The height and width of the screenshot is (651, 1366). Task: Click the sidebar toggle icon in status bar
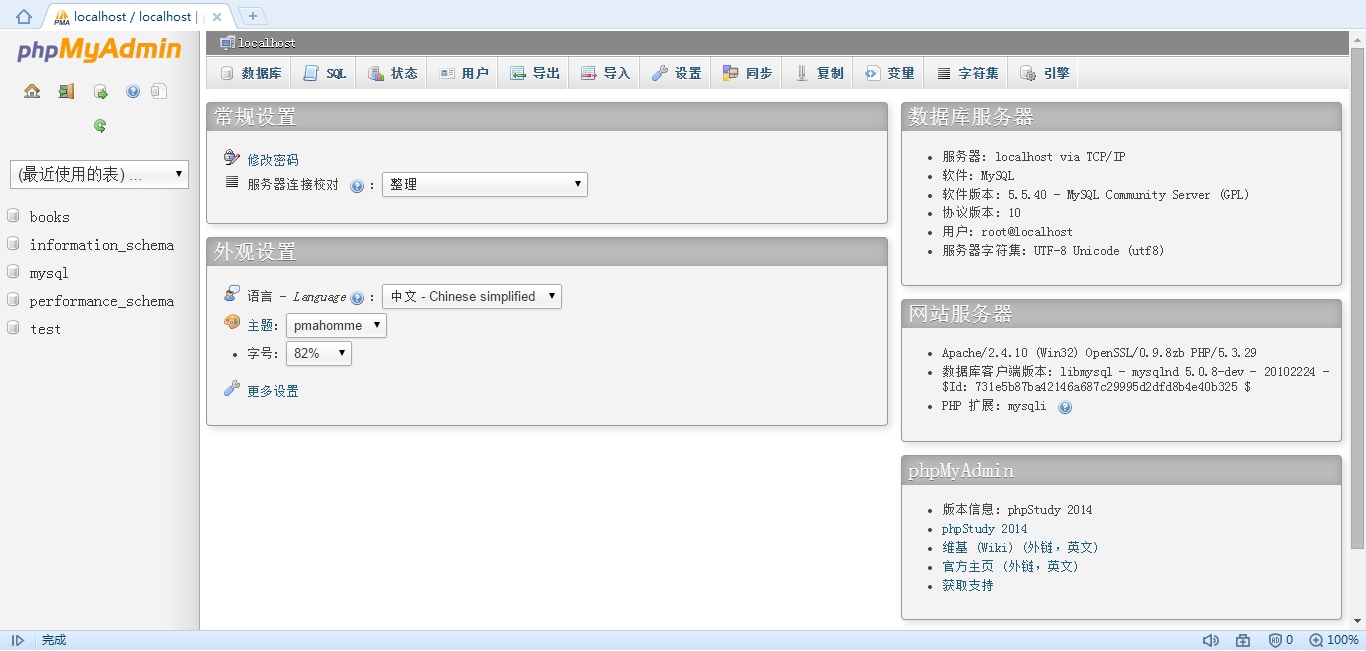pyautogui.click(x=18, y=640)
